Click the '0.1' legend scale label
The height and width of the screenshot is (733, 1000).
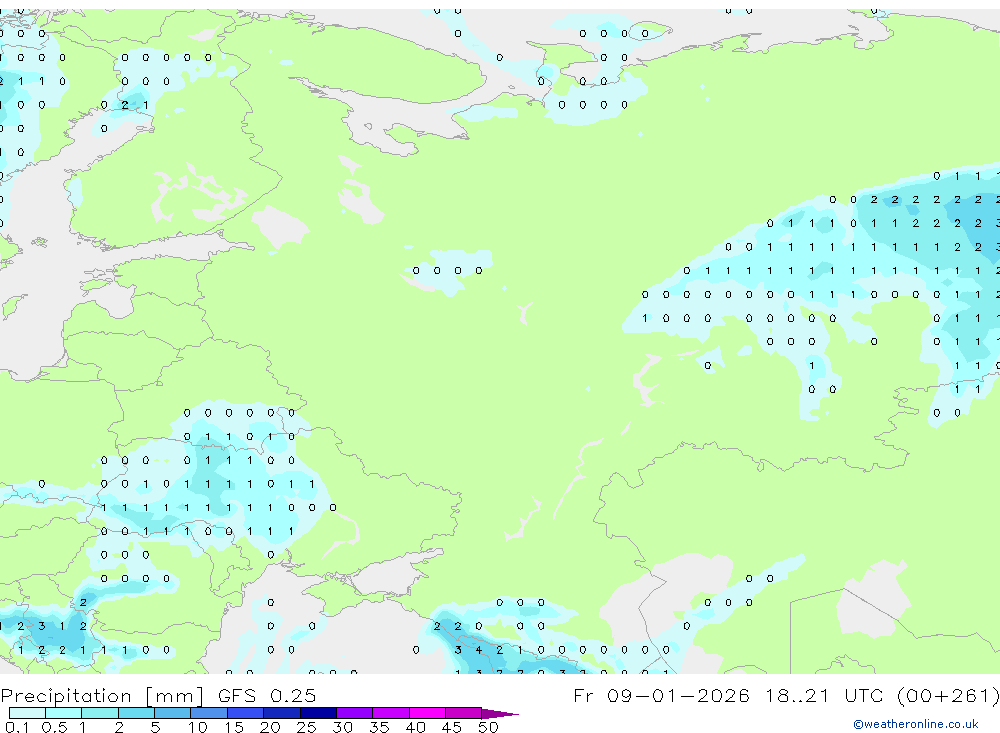click(17, 727)
